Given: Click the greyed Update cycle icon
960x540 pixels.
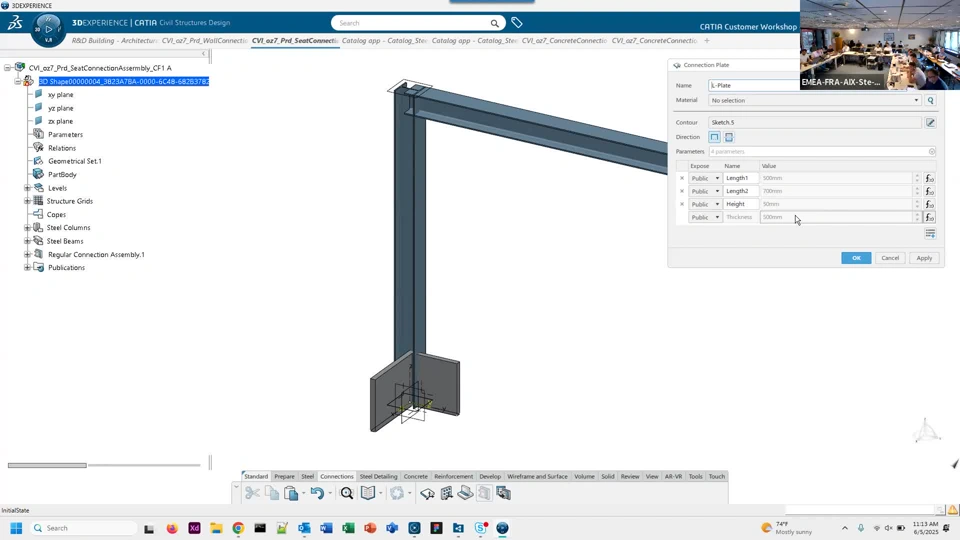Looking at the screenshot, I should click(397, 493).
